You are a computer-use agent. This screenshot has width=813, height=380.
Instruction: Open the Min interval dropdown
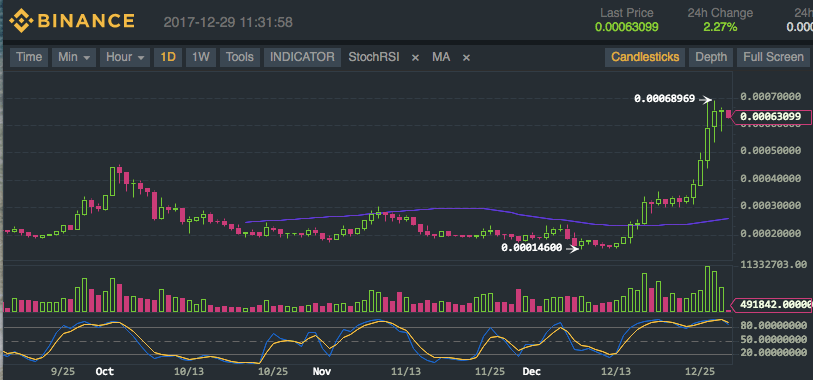point(74,57)
